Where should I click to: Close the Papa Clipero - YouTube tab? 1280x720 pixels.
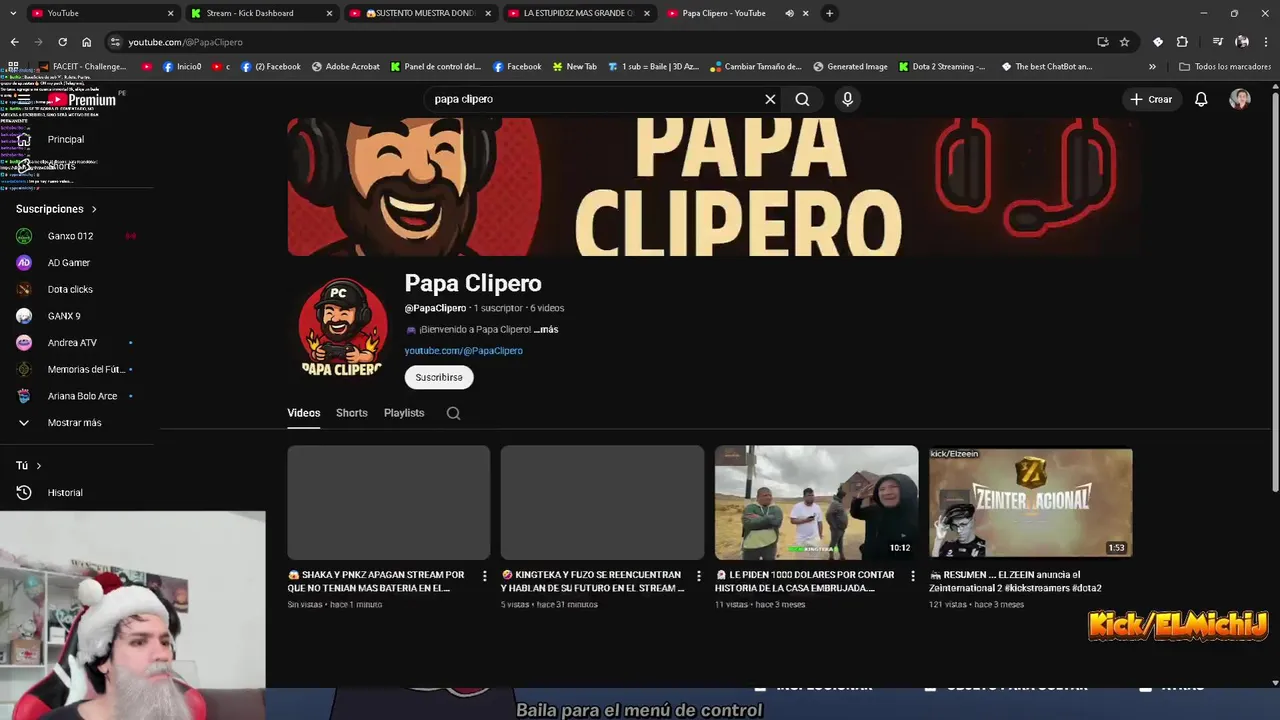click(805, 13)
